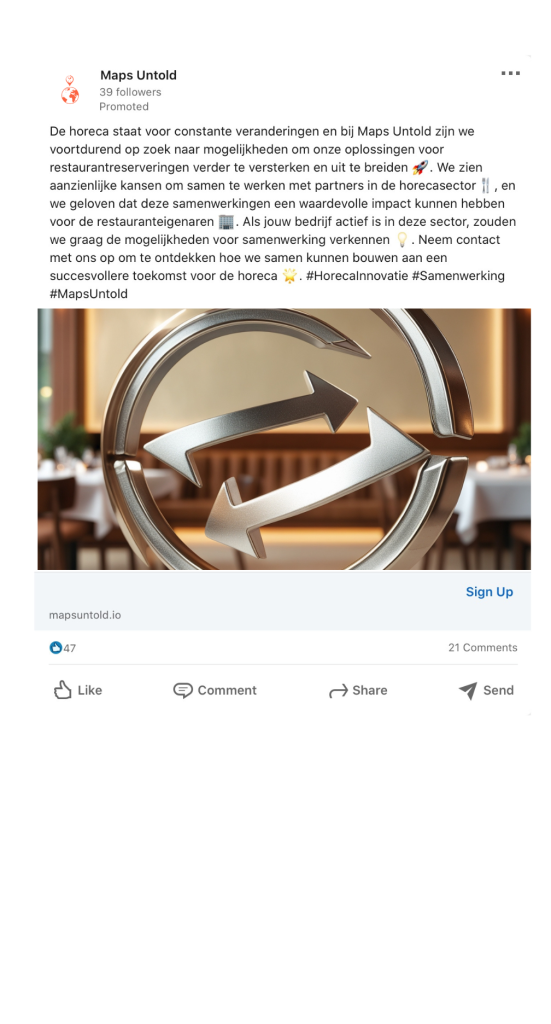
Task: Open the mapsuntold.io link
Action: 85,615
